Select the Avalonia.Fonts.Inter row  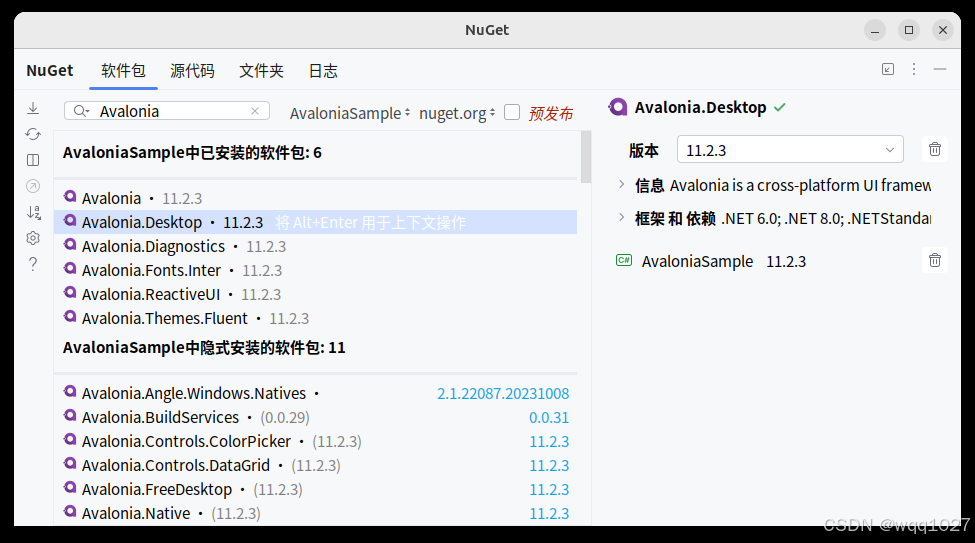pos(315,271)
